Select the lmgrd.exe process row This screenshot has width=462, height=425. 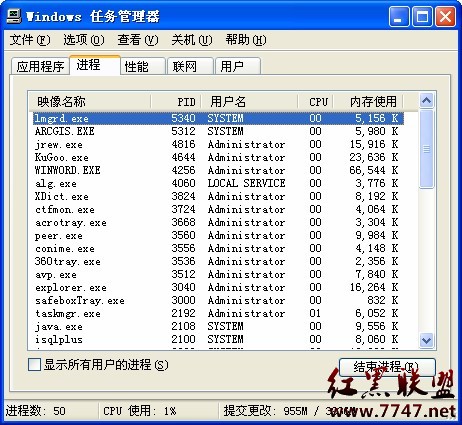[x=218, y=119]
